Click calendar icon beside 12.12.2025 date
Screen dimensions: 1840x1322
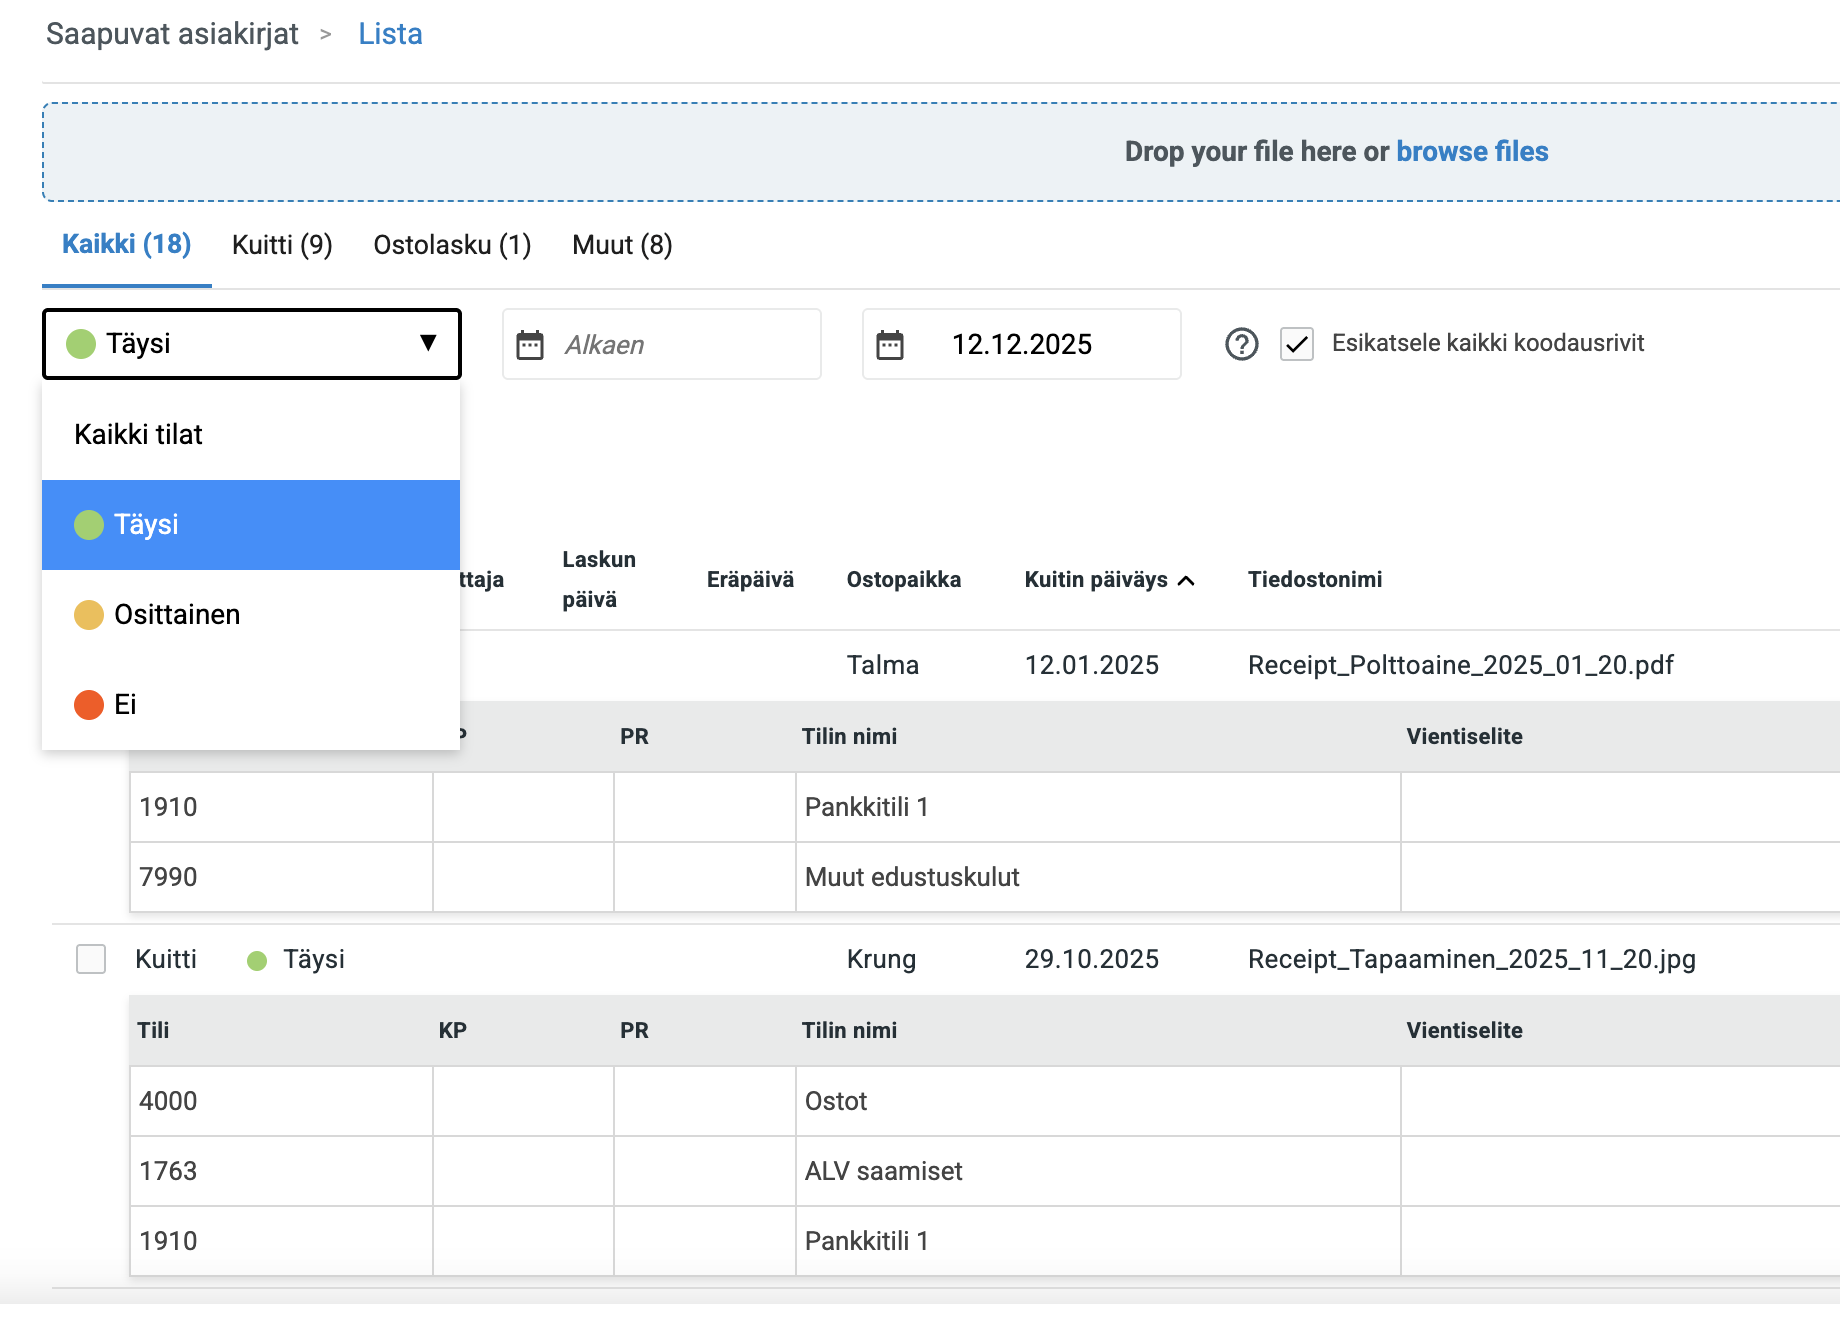coord(890,345)
